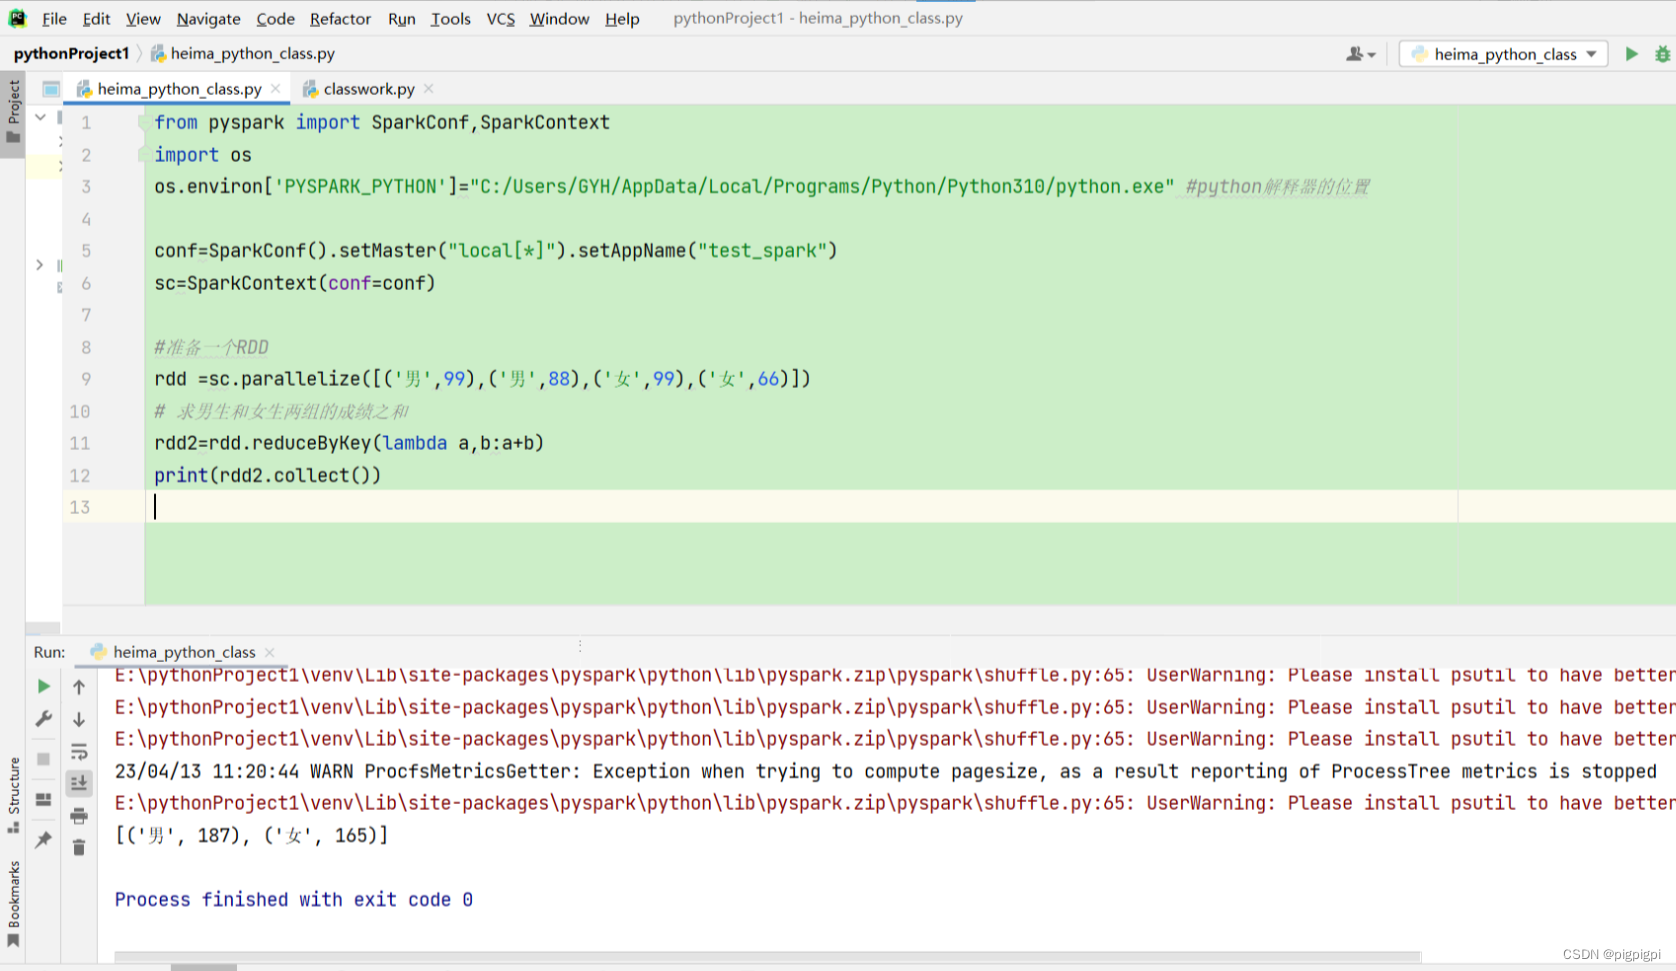Click PyCharm application logo icon
Image resolution: width=1676 pixels, height=971 pixels.
click(x=17, y=18)
